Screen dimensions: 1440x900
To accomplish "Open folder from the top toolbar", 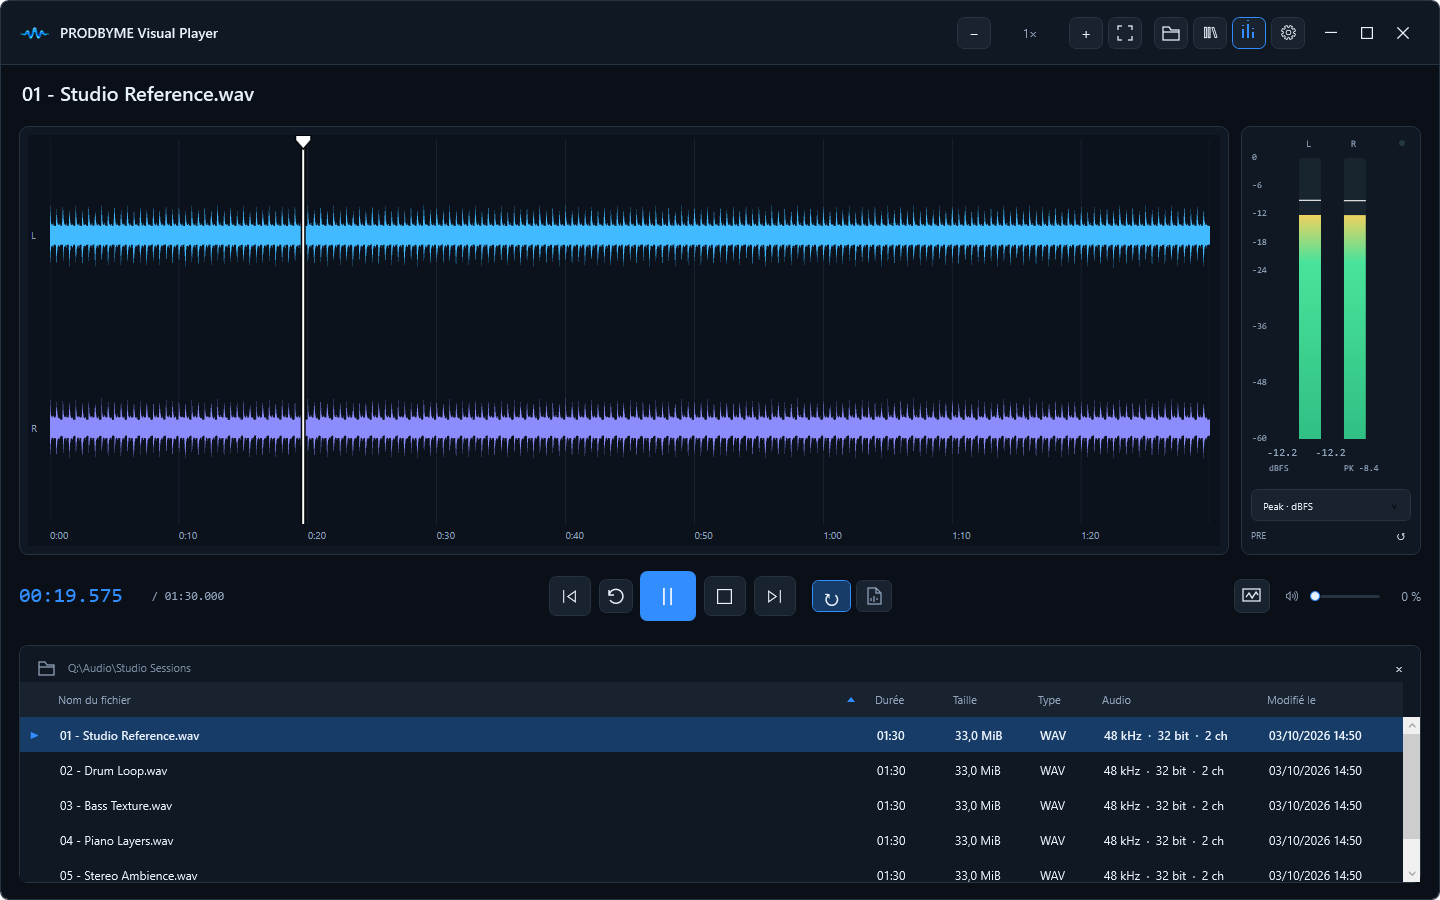I will [1171, 33].
